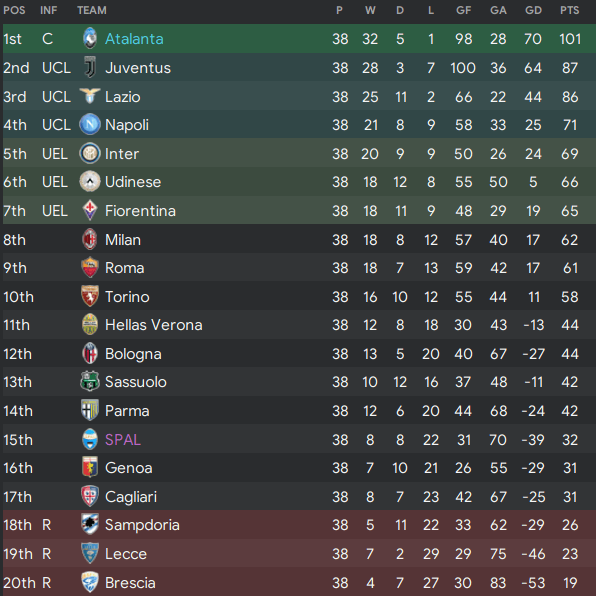Click the Juventus club badge
The height and width of the screenshot is (596, 596).
coord(90,68)
